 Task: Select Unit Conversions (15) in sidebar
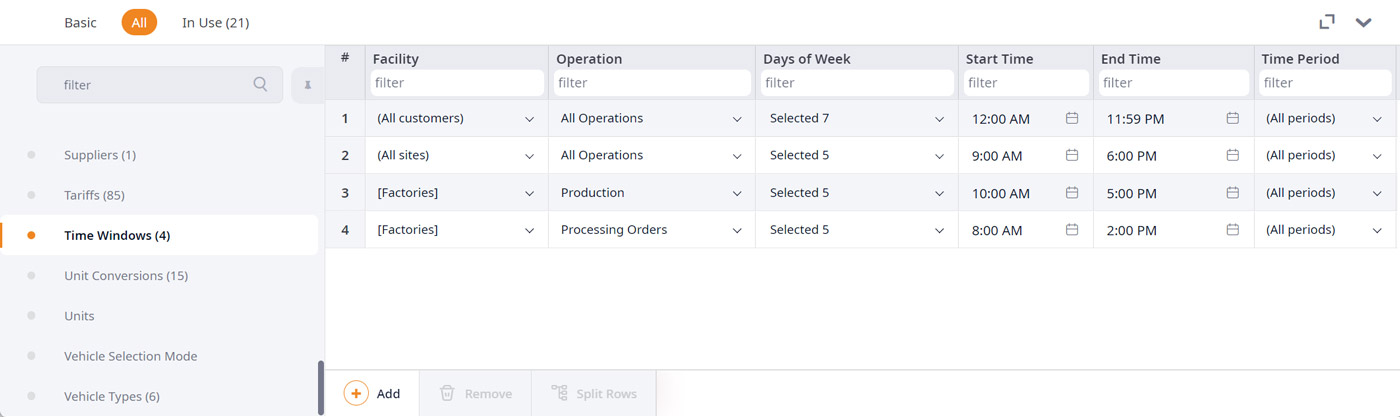[126, 275]
